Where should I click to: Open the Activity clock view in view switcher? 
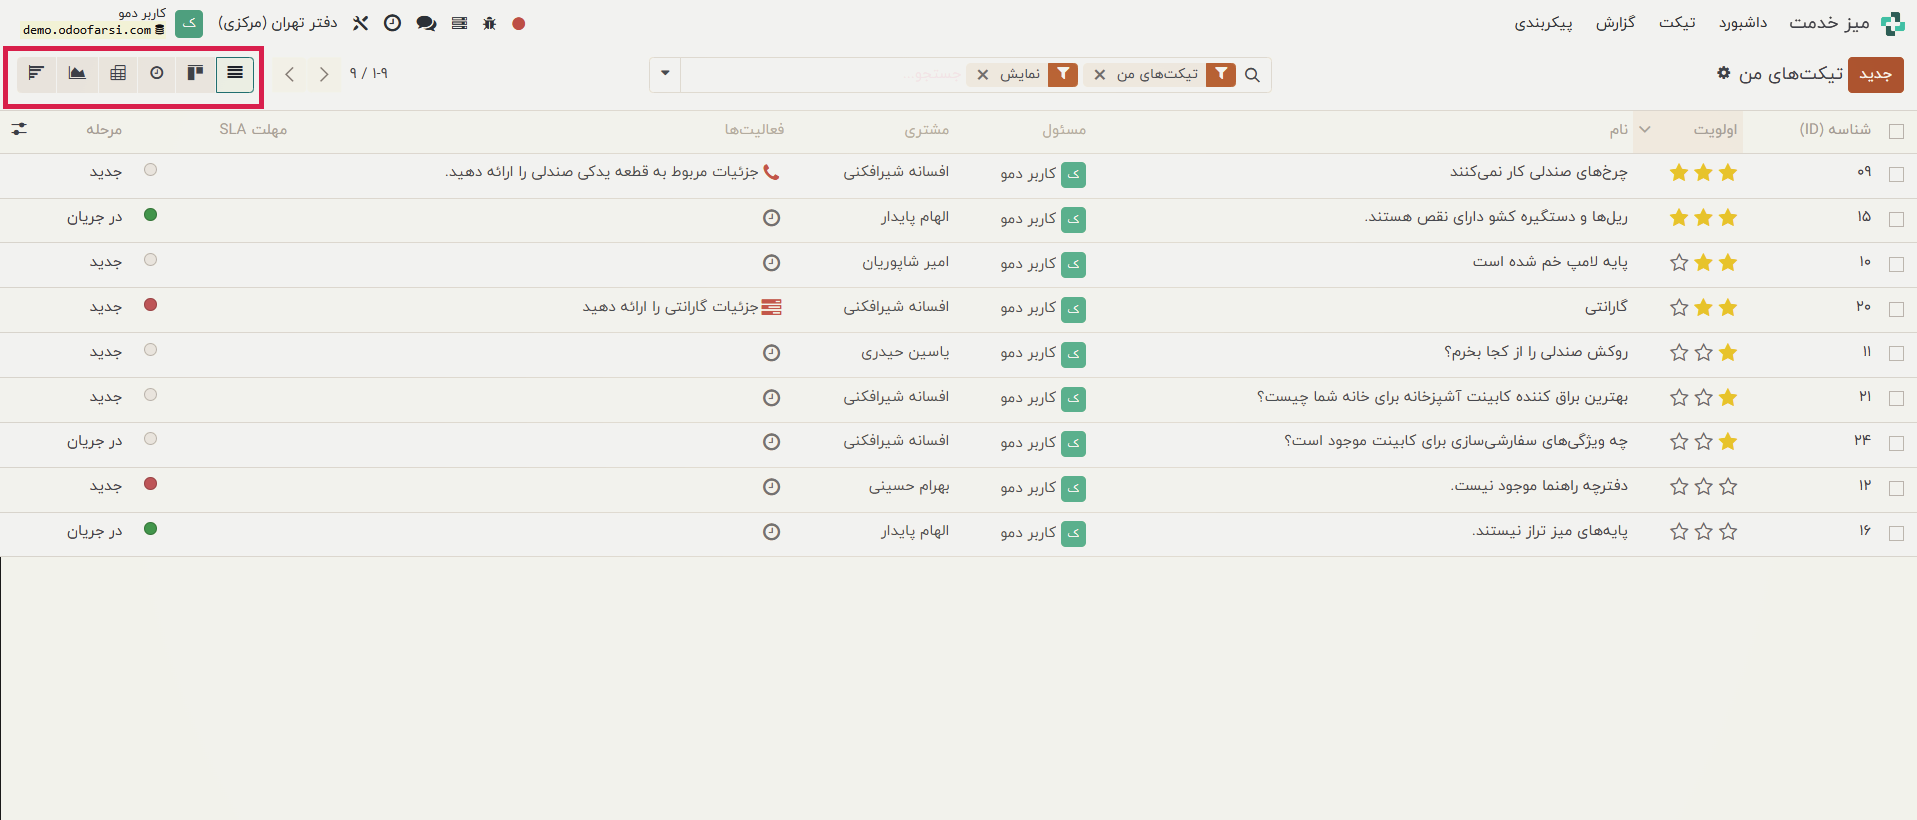pos(157,73)
